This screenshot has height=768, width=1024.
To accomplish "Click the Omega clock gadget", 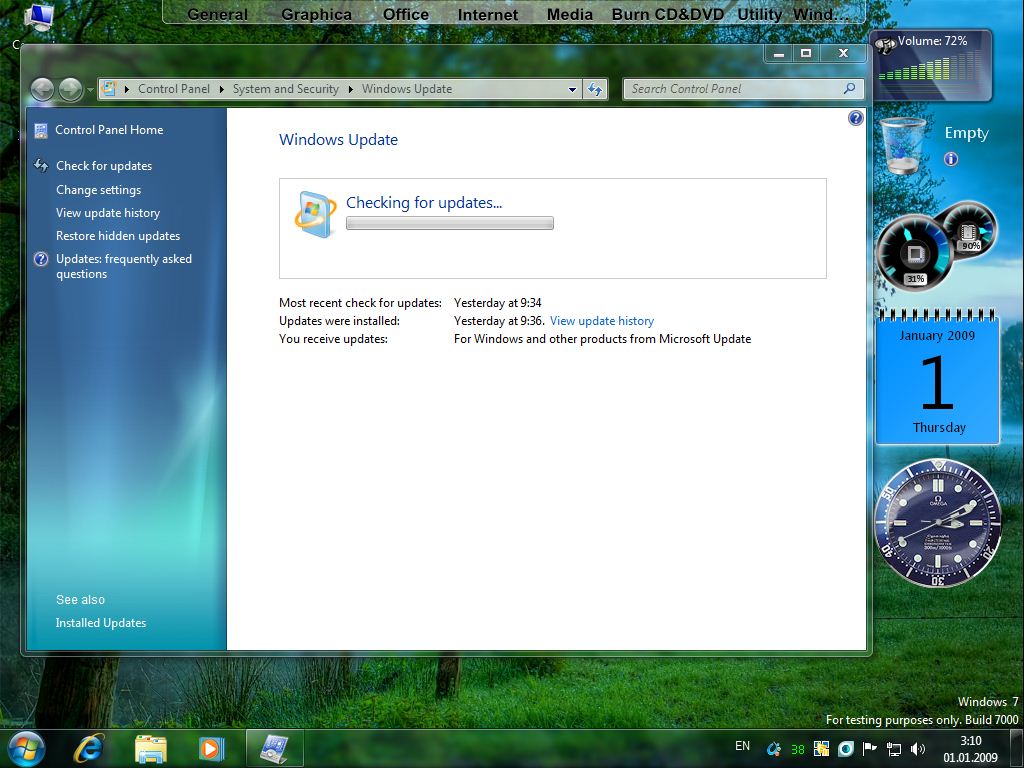I will (938, 523).
